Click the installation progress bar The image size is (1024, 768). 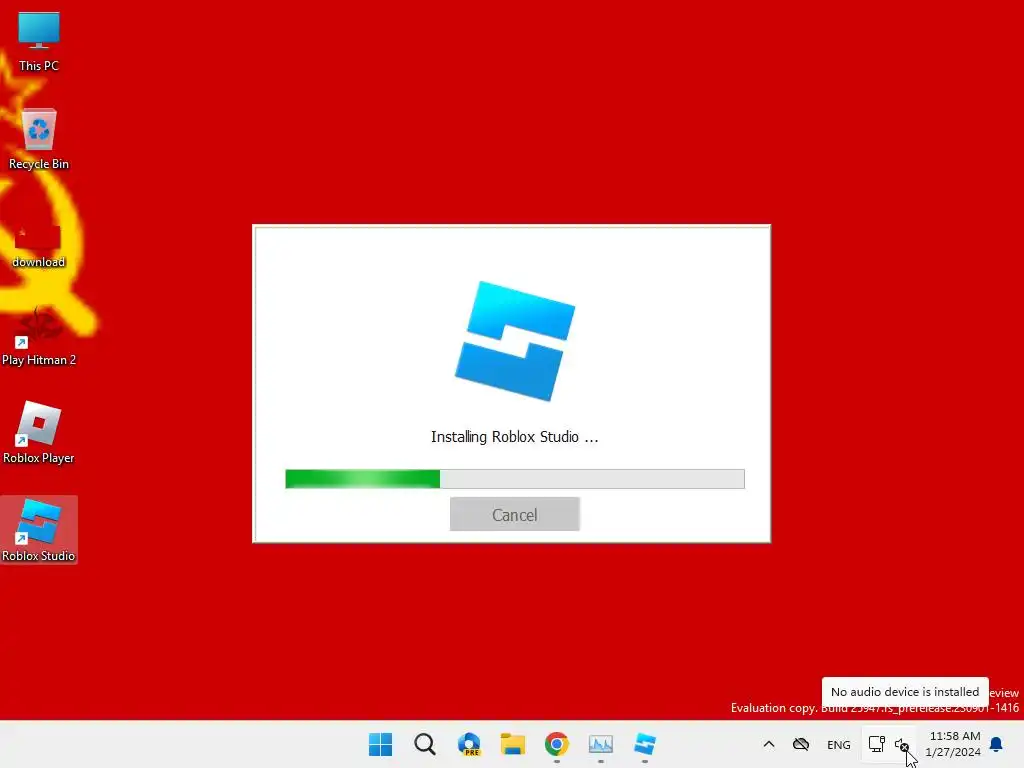click(515, 479)
